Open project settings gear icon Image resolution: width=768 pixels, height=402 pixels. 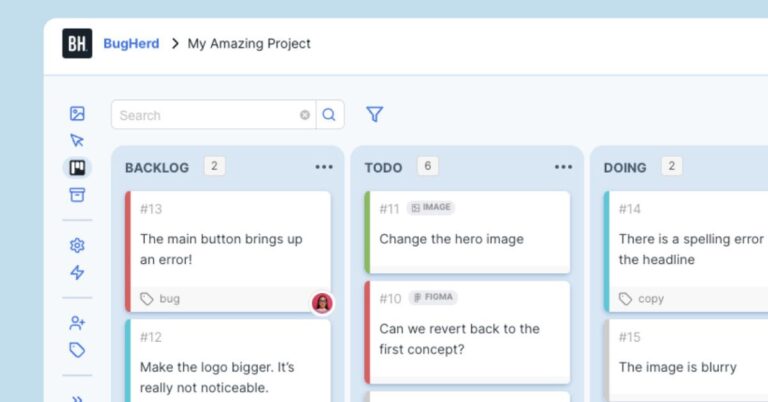(x=77, y=245)
